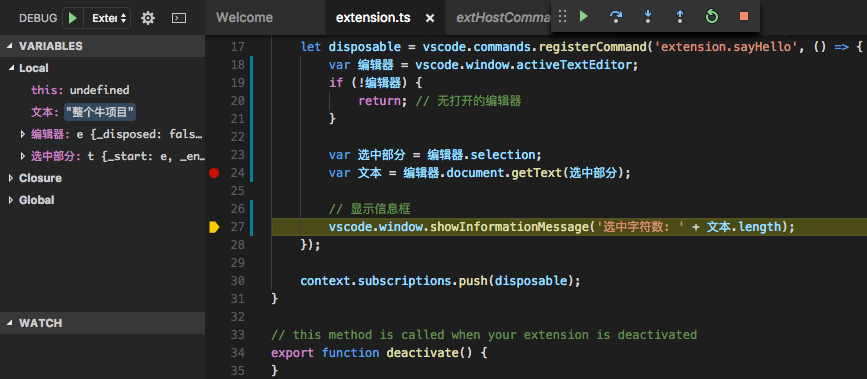Stop debugging with the red square
Viewport: 867px width, 379px height.
click(744, 17)
